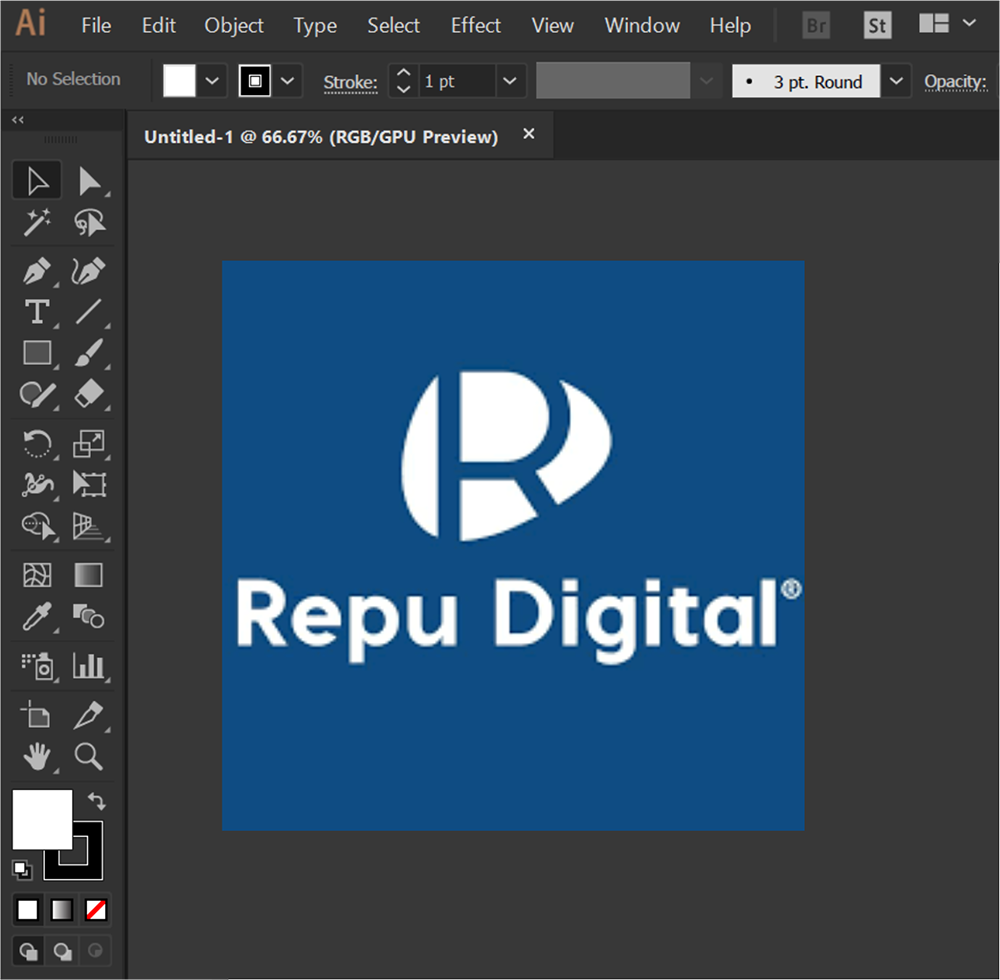Select the Mesh tool
This screenshot has height=980, width=1000.
pyautogui.click(x=37, y=574)
